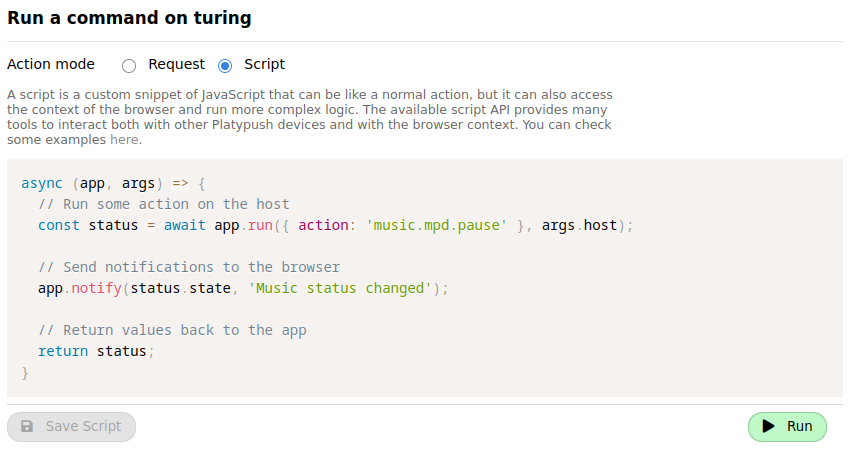Click the play icon on Run button

pos(768,426)
